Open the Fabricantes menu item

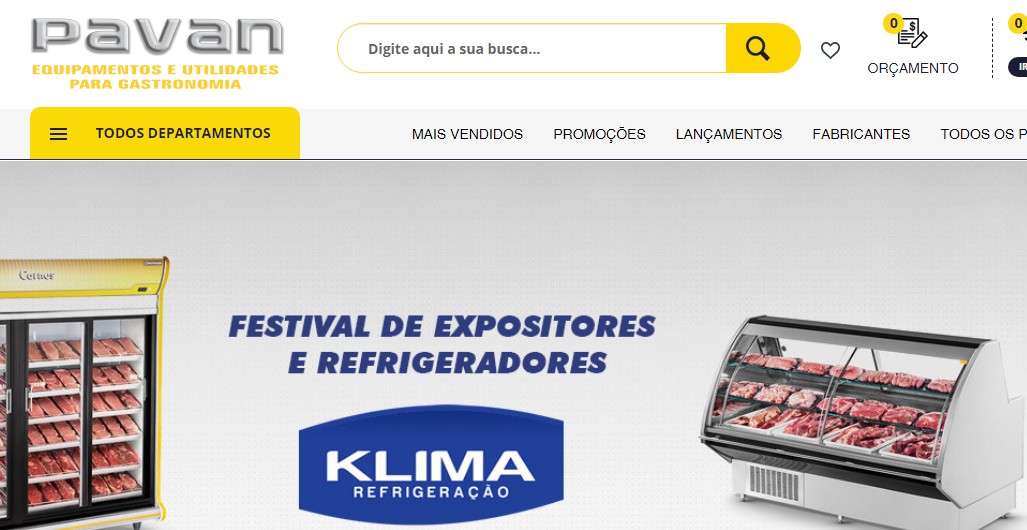point(861,134)
